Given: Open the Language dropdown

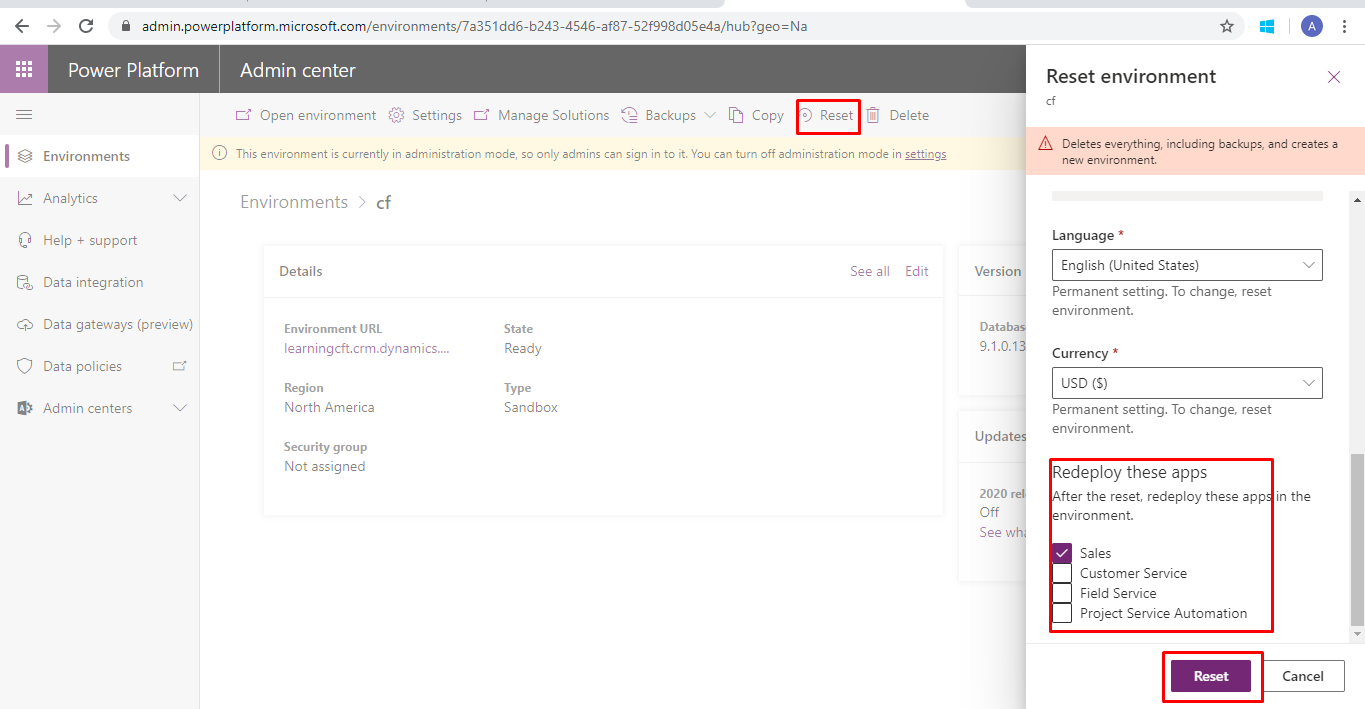Looking at the screenshot, I should [x=1187, y=265].
